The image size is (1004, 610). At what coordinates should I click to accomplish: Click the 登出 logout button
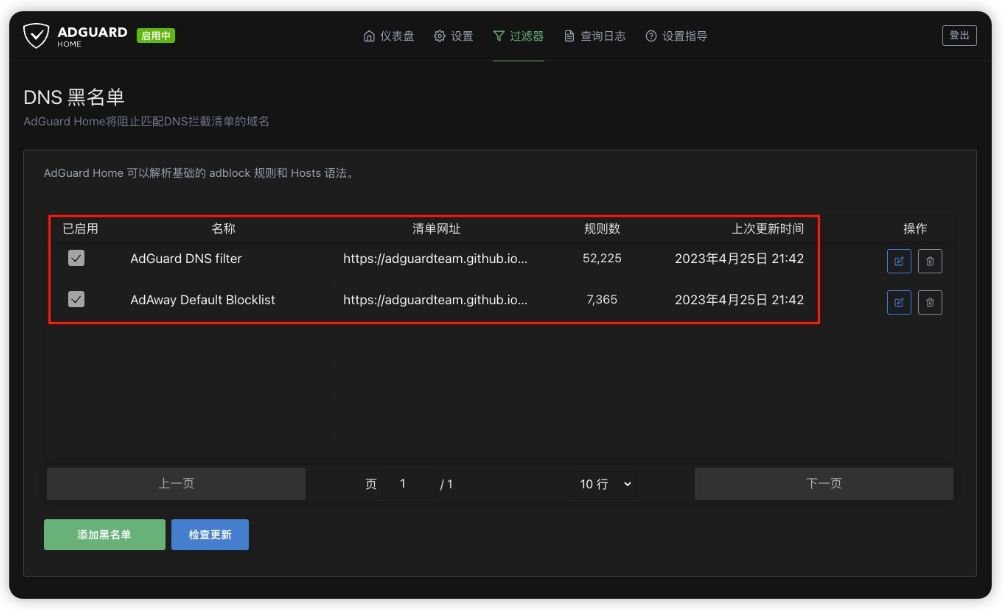[x=959, y=35]
